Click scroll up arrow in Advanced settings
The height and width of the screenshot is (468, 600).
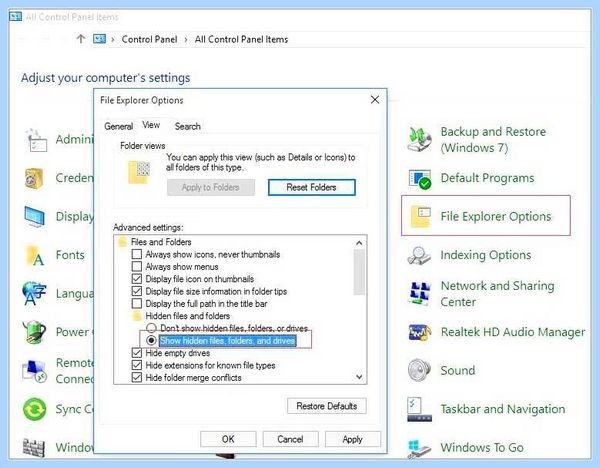(359, 243)
